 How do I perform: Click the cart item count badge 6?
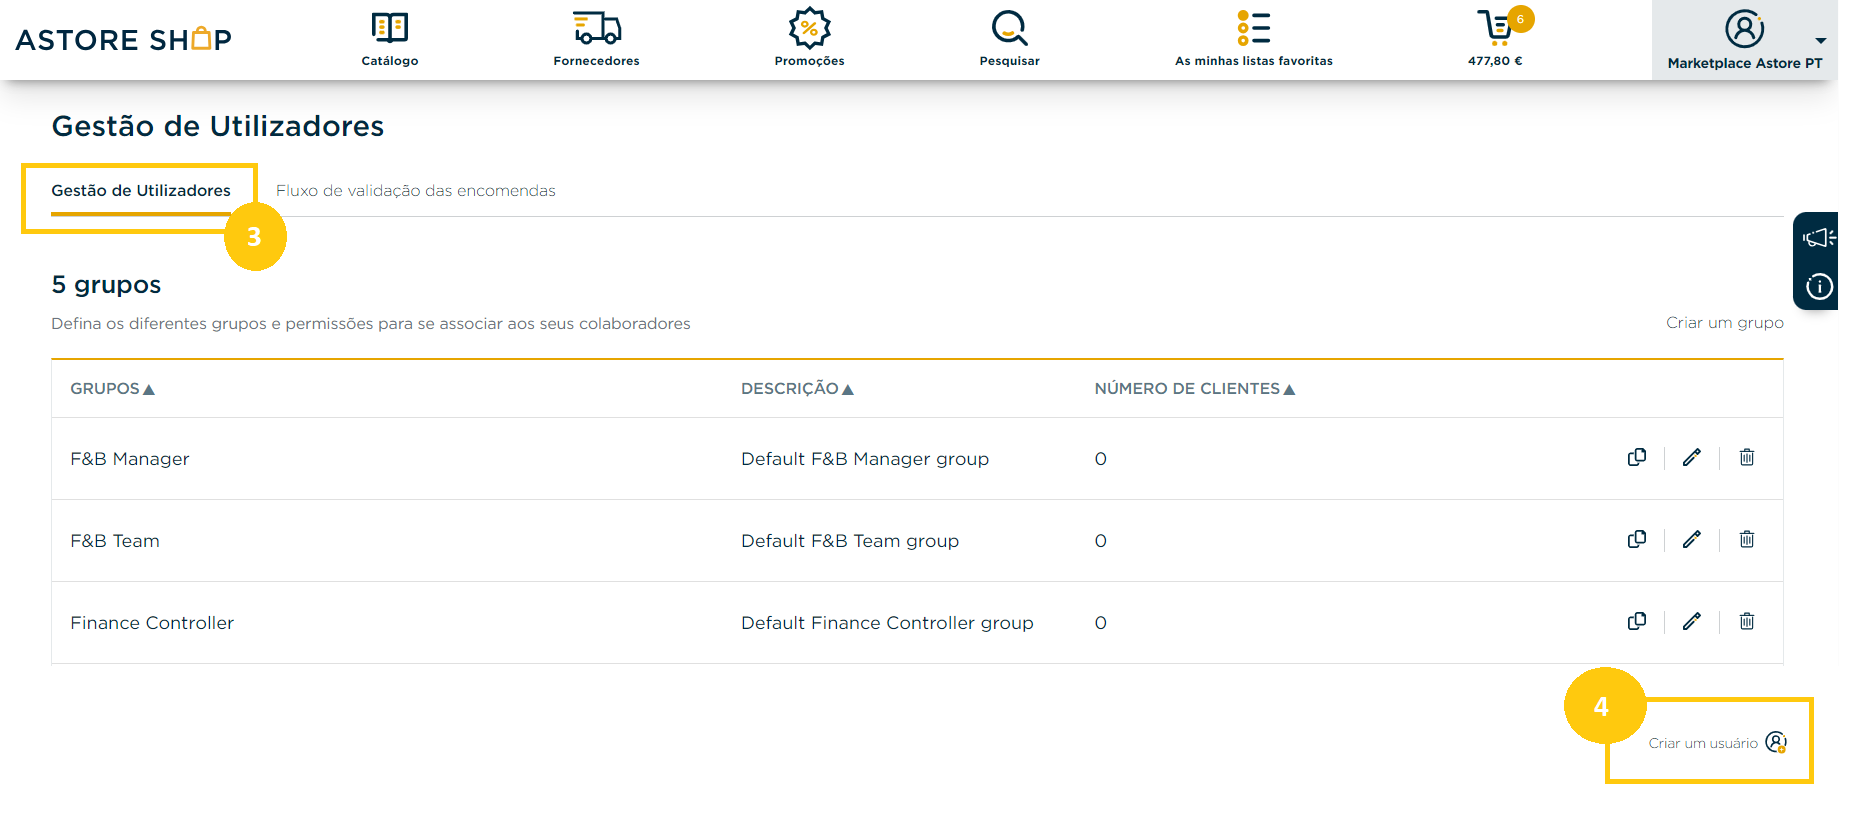point(1520,19)
